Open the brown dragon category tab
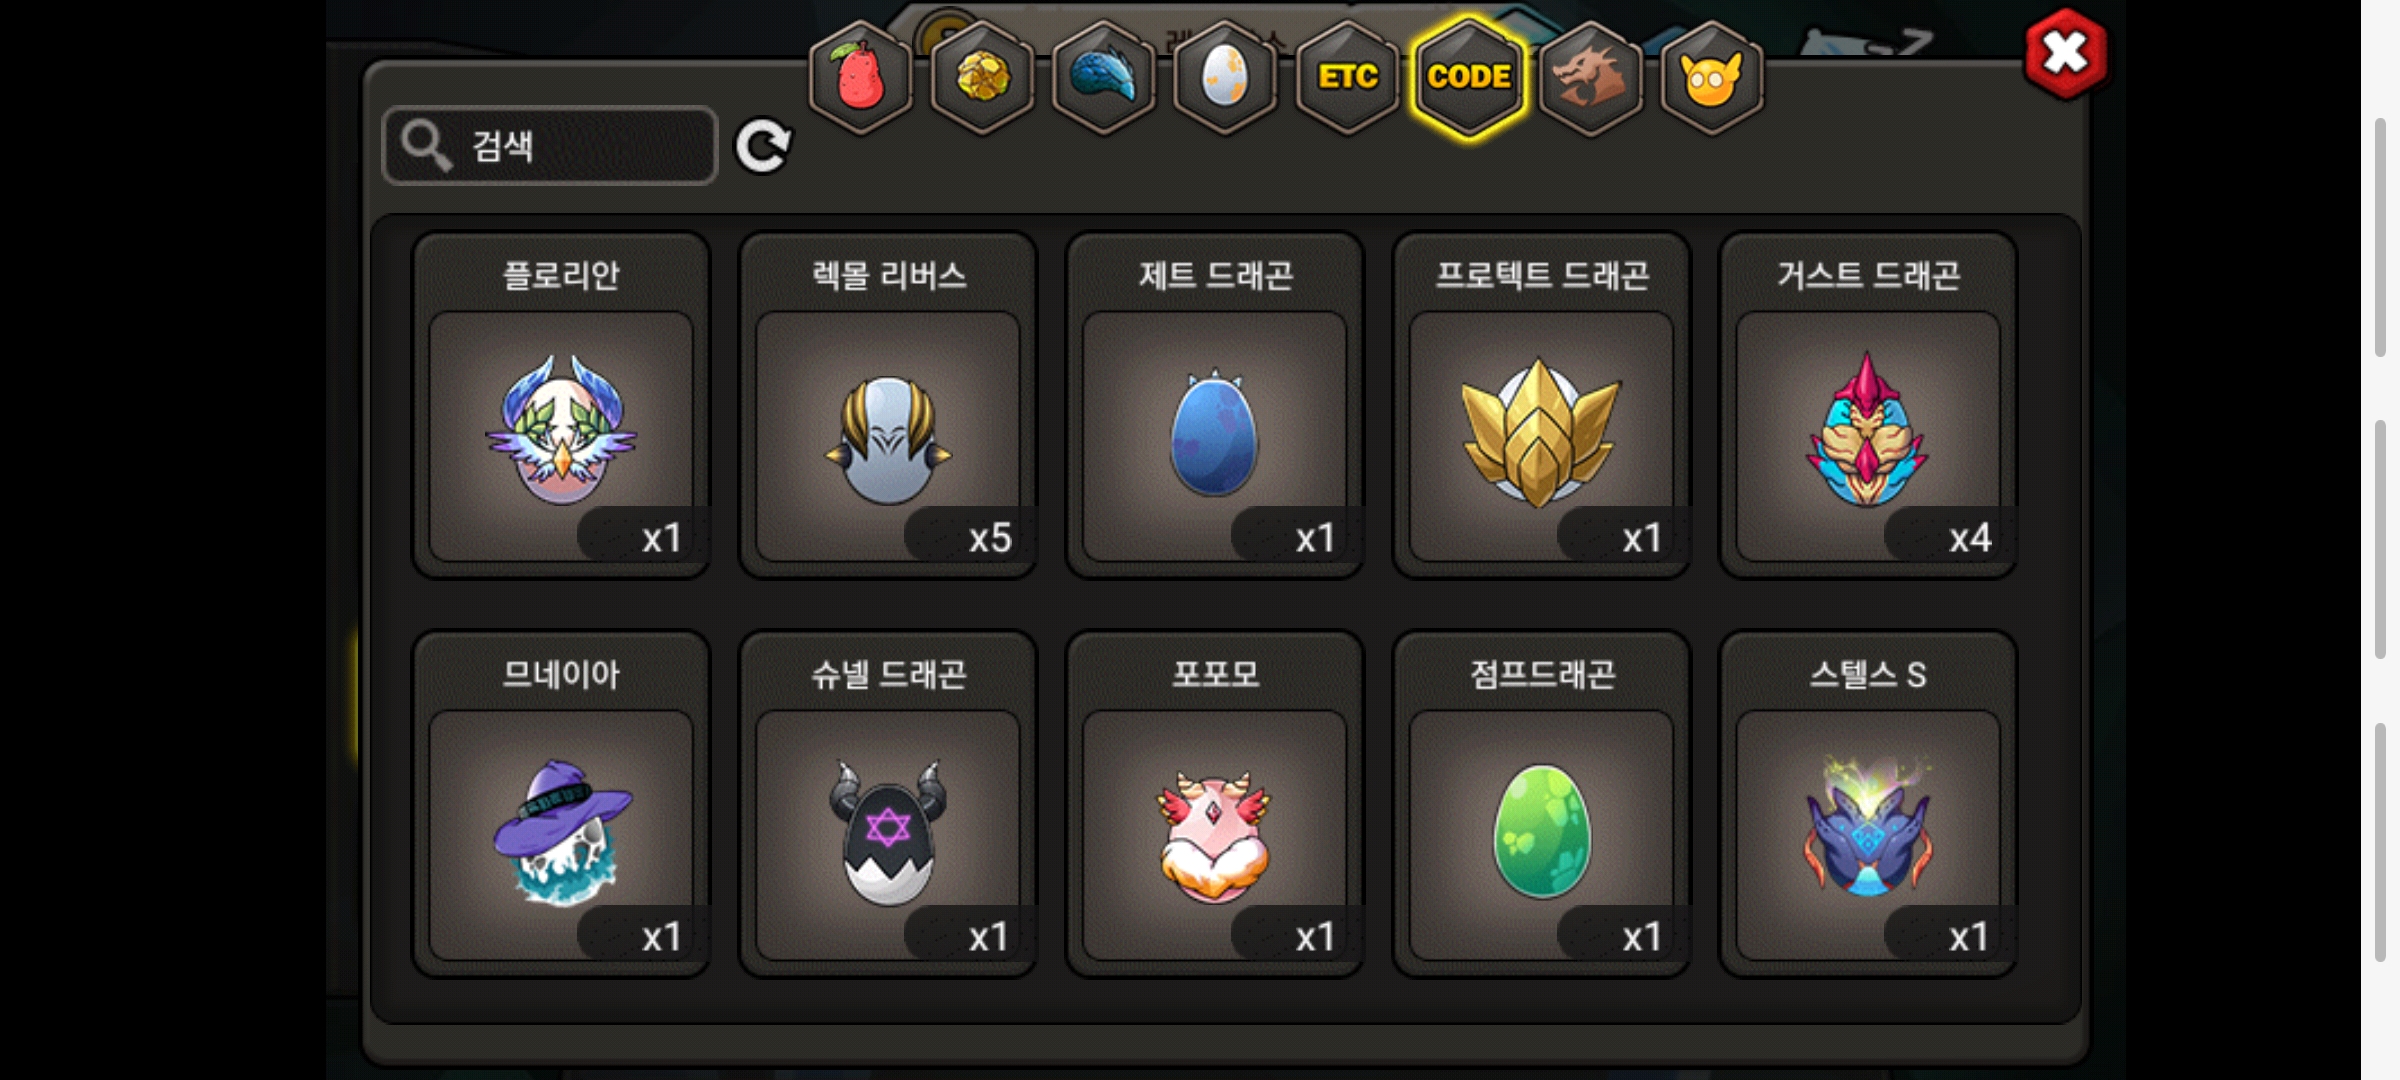The height and width of the screenshot is (1080, 2400). (1590, 77)
